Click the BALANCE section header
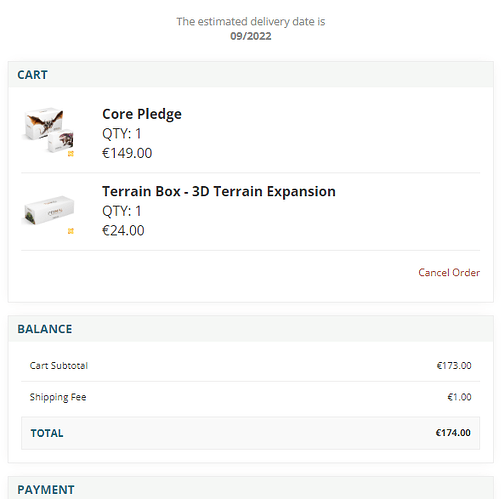Screen dimensions: 504x499 point(45,329)
